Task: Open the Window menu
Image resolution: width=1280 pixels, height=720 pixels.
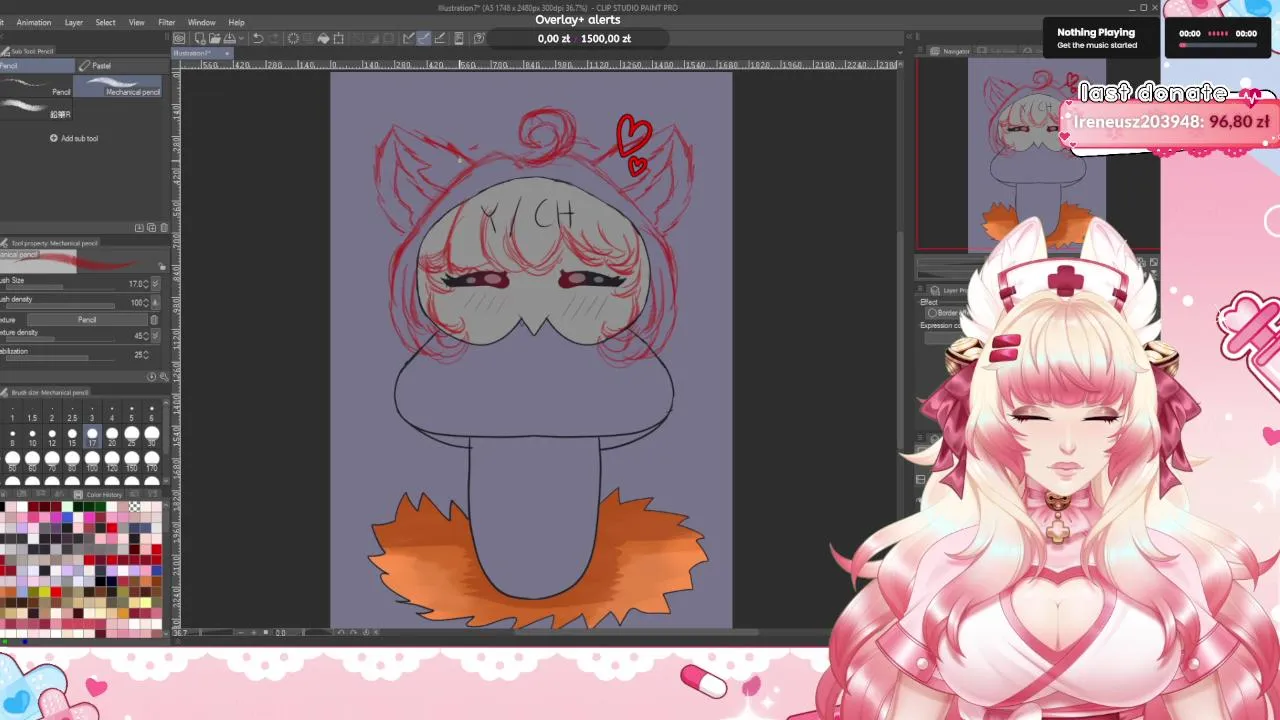Action: [x=201, y=22]
